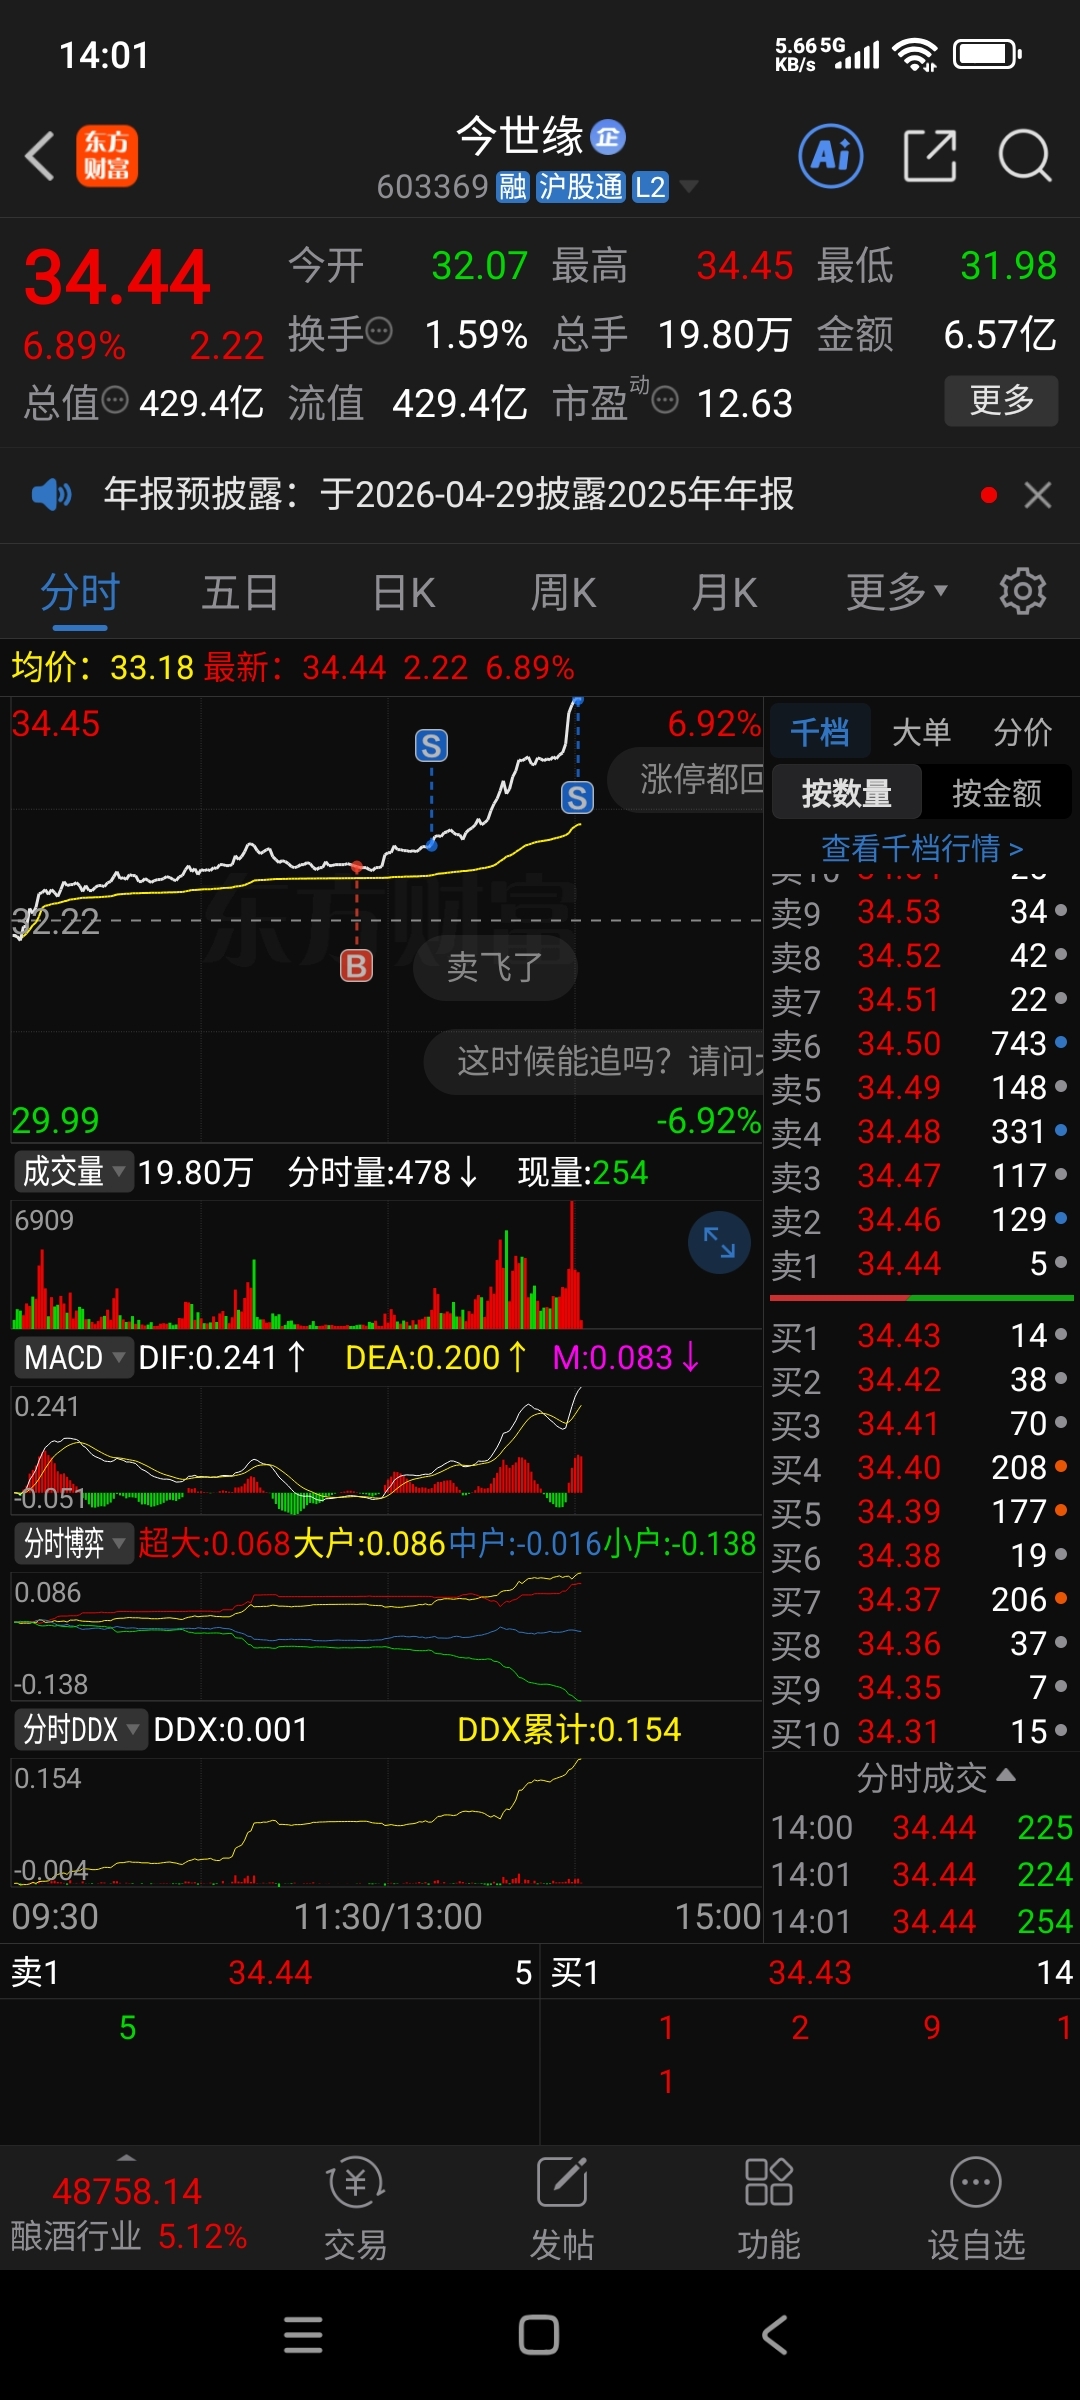The width and height of the screenshot is (1080, 2400).
Task: Dismiss the 年报预披露 notice with X
Action: click(1038, 495)
